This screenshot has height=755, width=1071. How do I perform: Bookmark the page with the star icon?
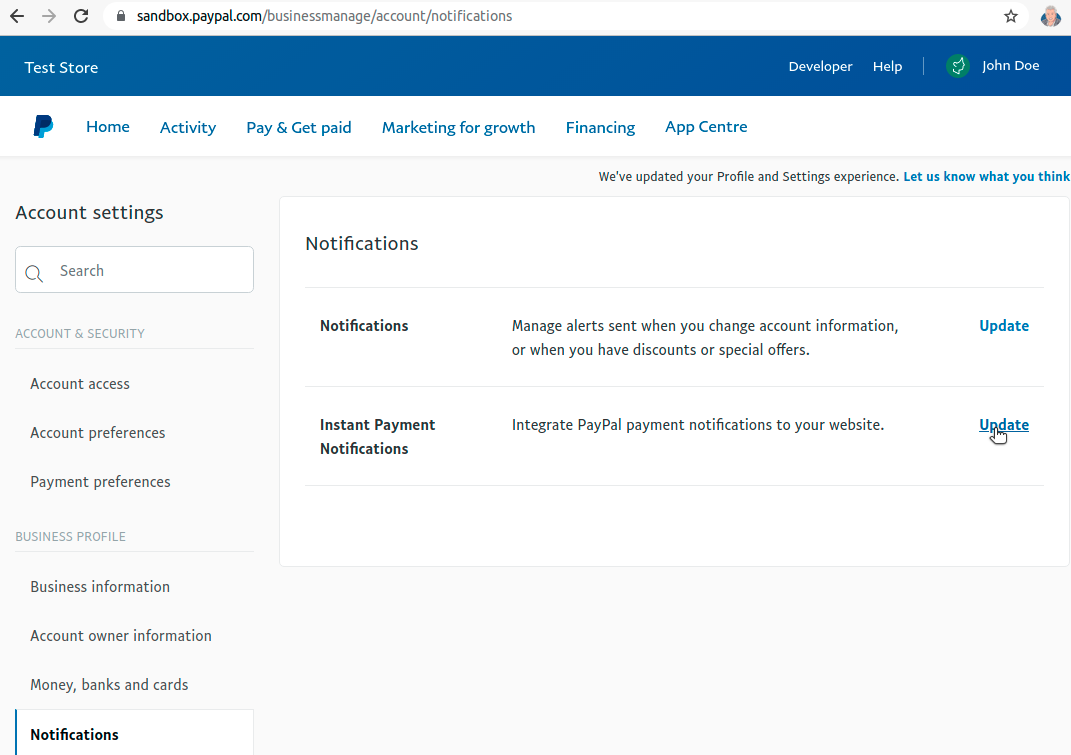[1011, 16]
